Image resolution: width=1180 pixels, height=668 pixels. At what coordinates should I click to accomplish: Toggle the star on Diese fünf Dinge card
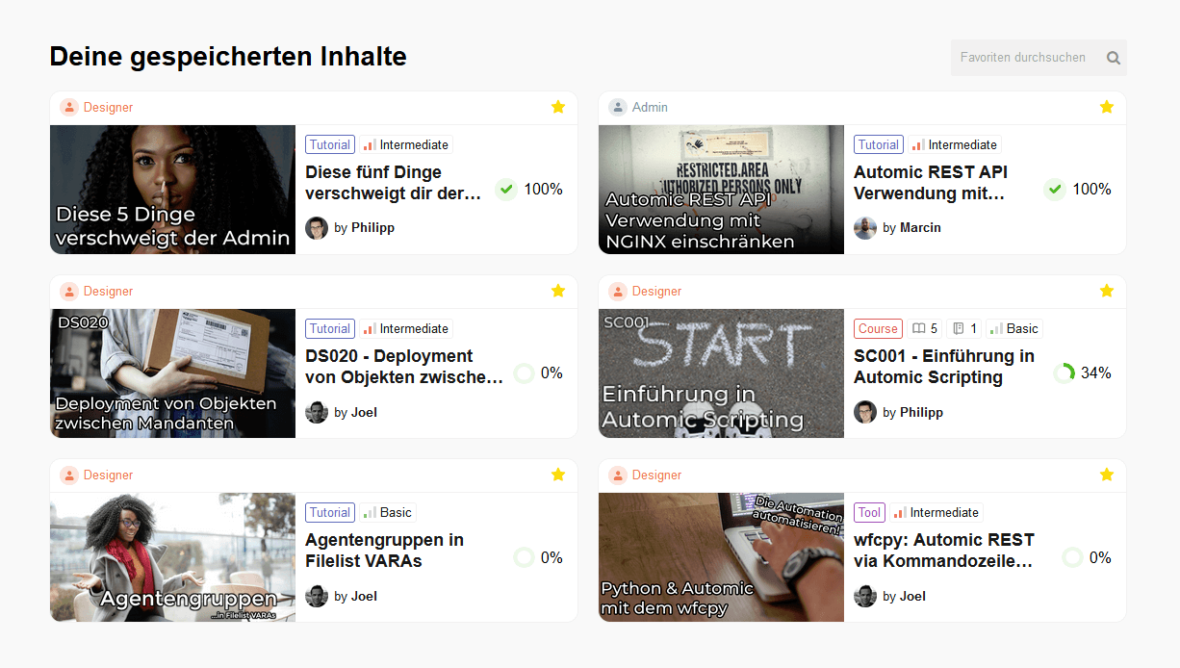tap(558, 107)
